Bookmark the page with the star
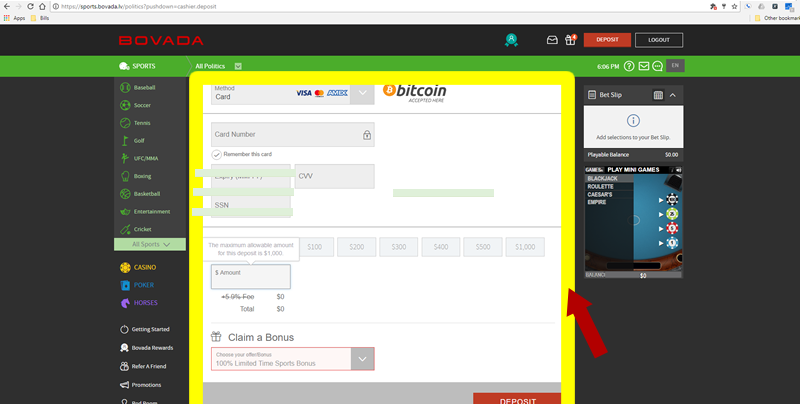The image size is (800, 404). coord(734,7)
